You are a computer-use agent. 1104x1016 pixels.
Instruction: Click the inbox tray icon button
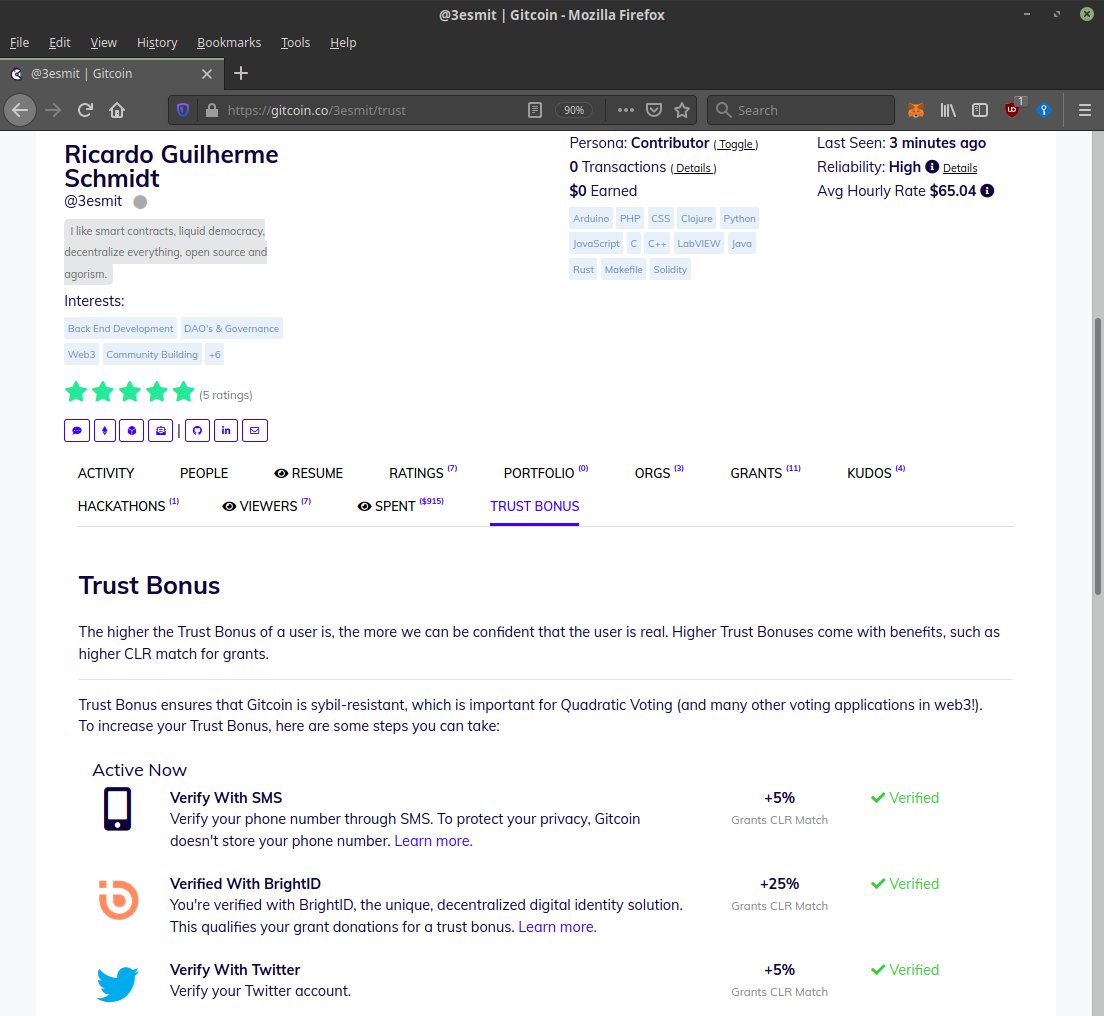[161, 430]
